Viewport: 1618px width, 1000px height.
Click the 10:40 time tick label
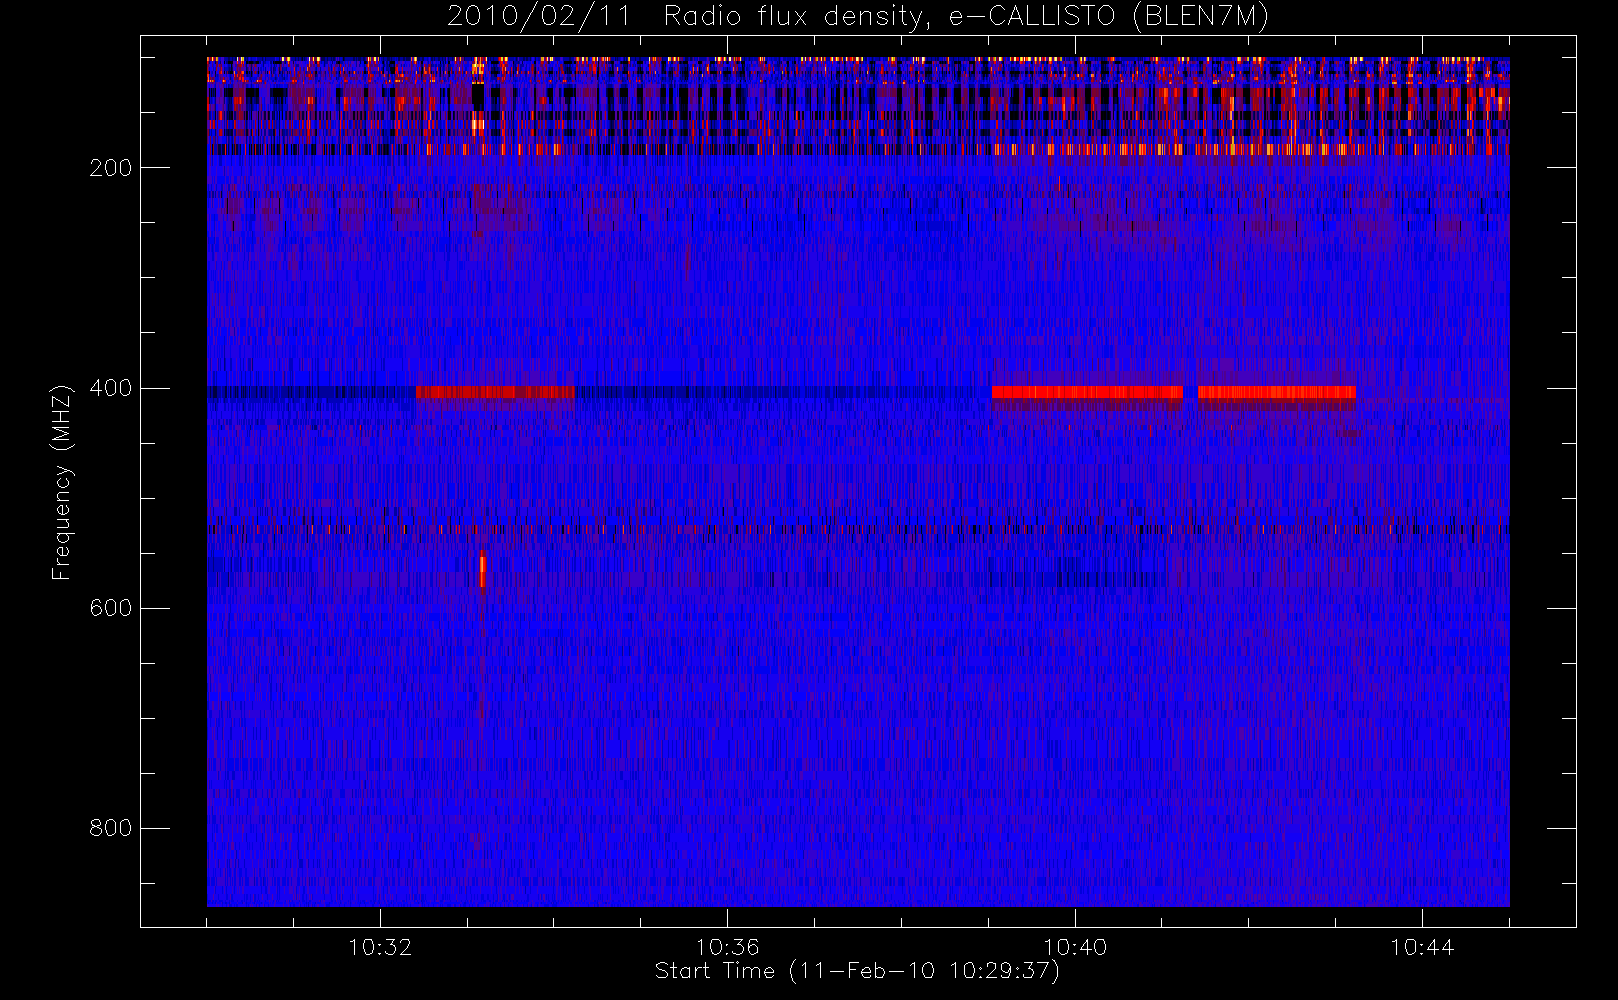(x=1075, y=946)
